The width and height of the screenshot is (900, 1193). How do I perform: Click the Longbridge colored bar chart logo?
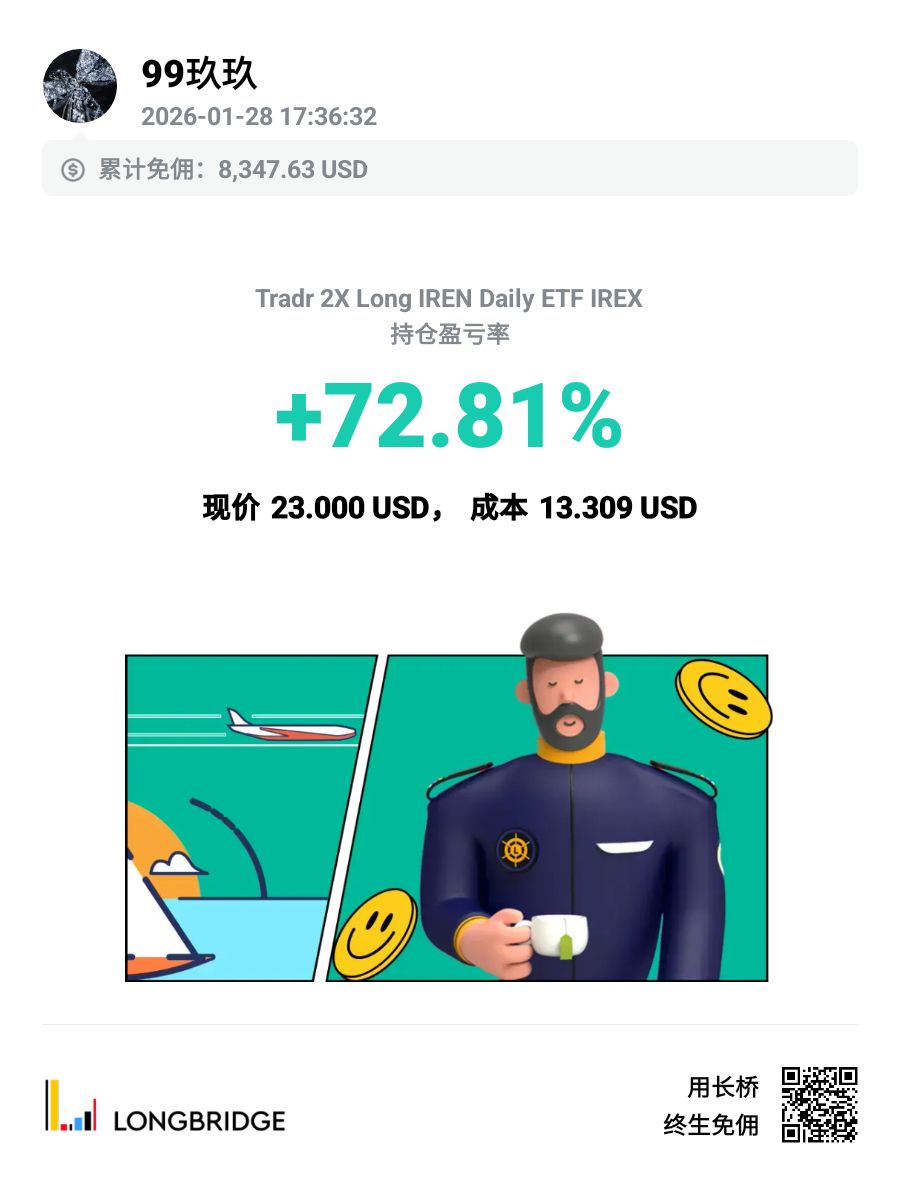pyautogui.click(x=70, y=1105)
